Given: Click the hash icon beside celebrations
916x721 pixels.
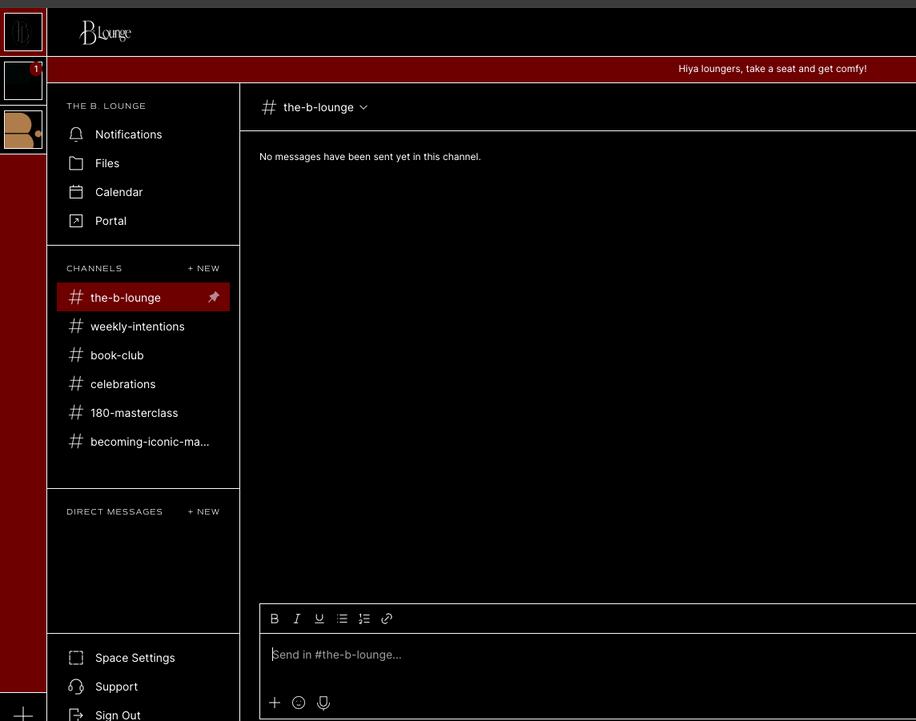Looking at the screenshot, I should pos(76,384).
